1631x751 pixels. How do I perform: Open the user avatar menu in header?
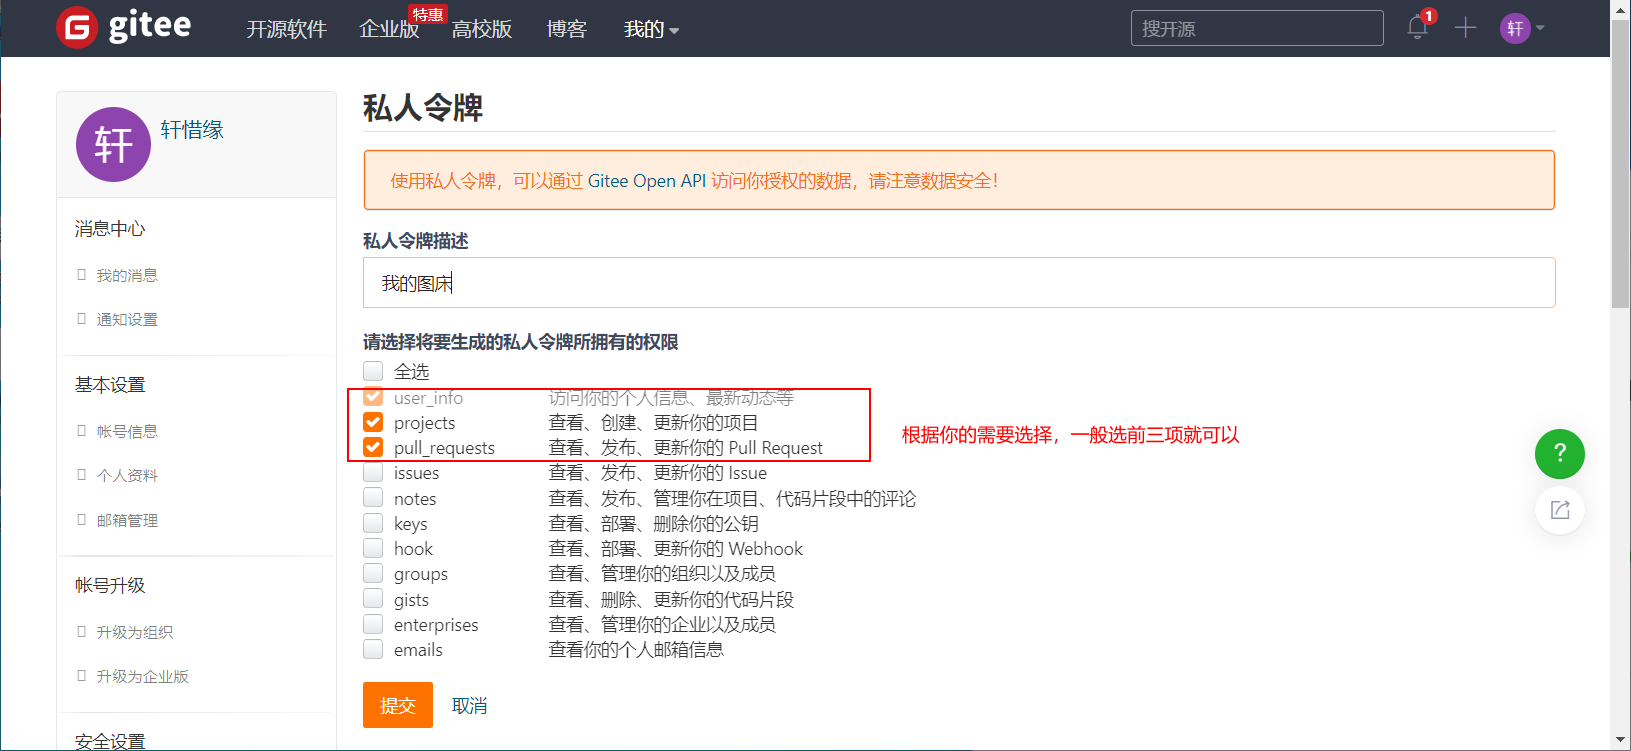[x=1515, y=28]
